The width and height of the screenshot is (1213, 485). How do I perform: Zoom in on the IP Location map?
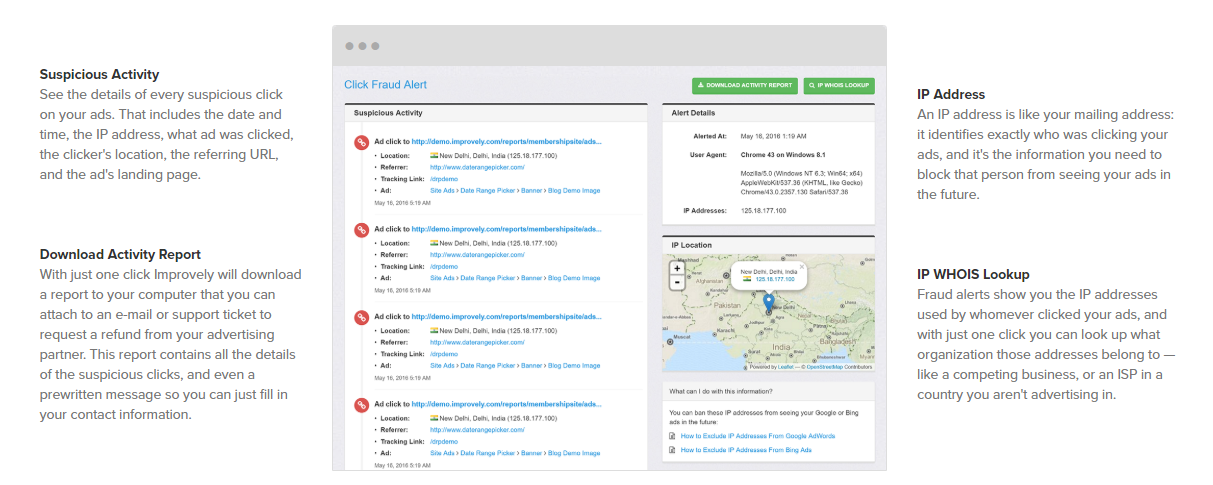(x=677, y=268)
